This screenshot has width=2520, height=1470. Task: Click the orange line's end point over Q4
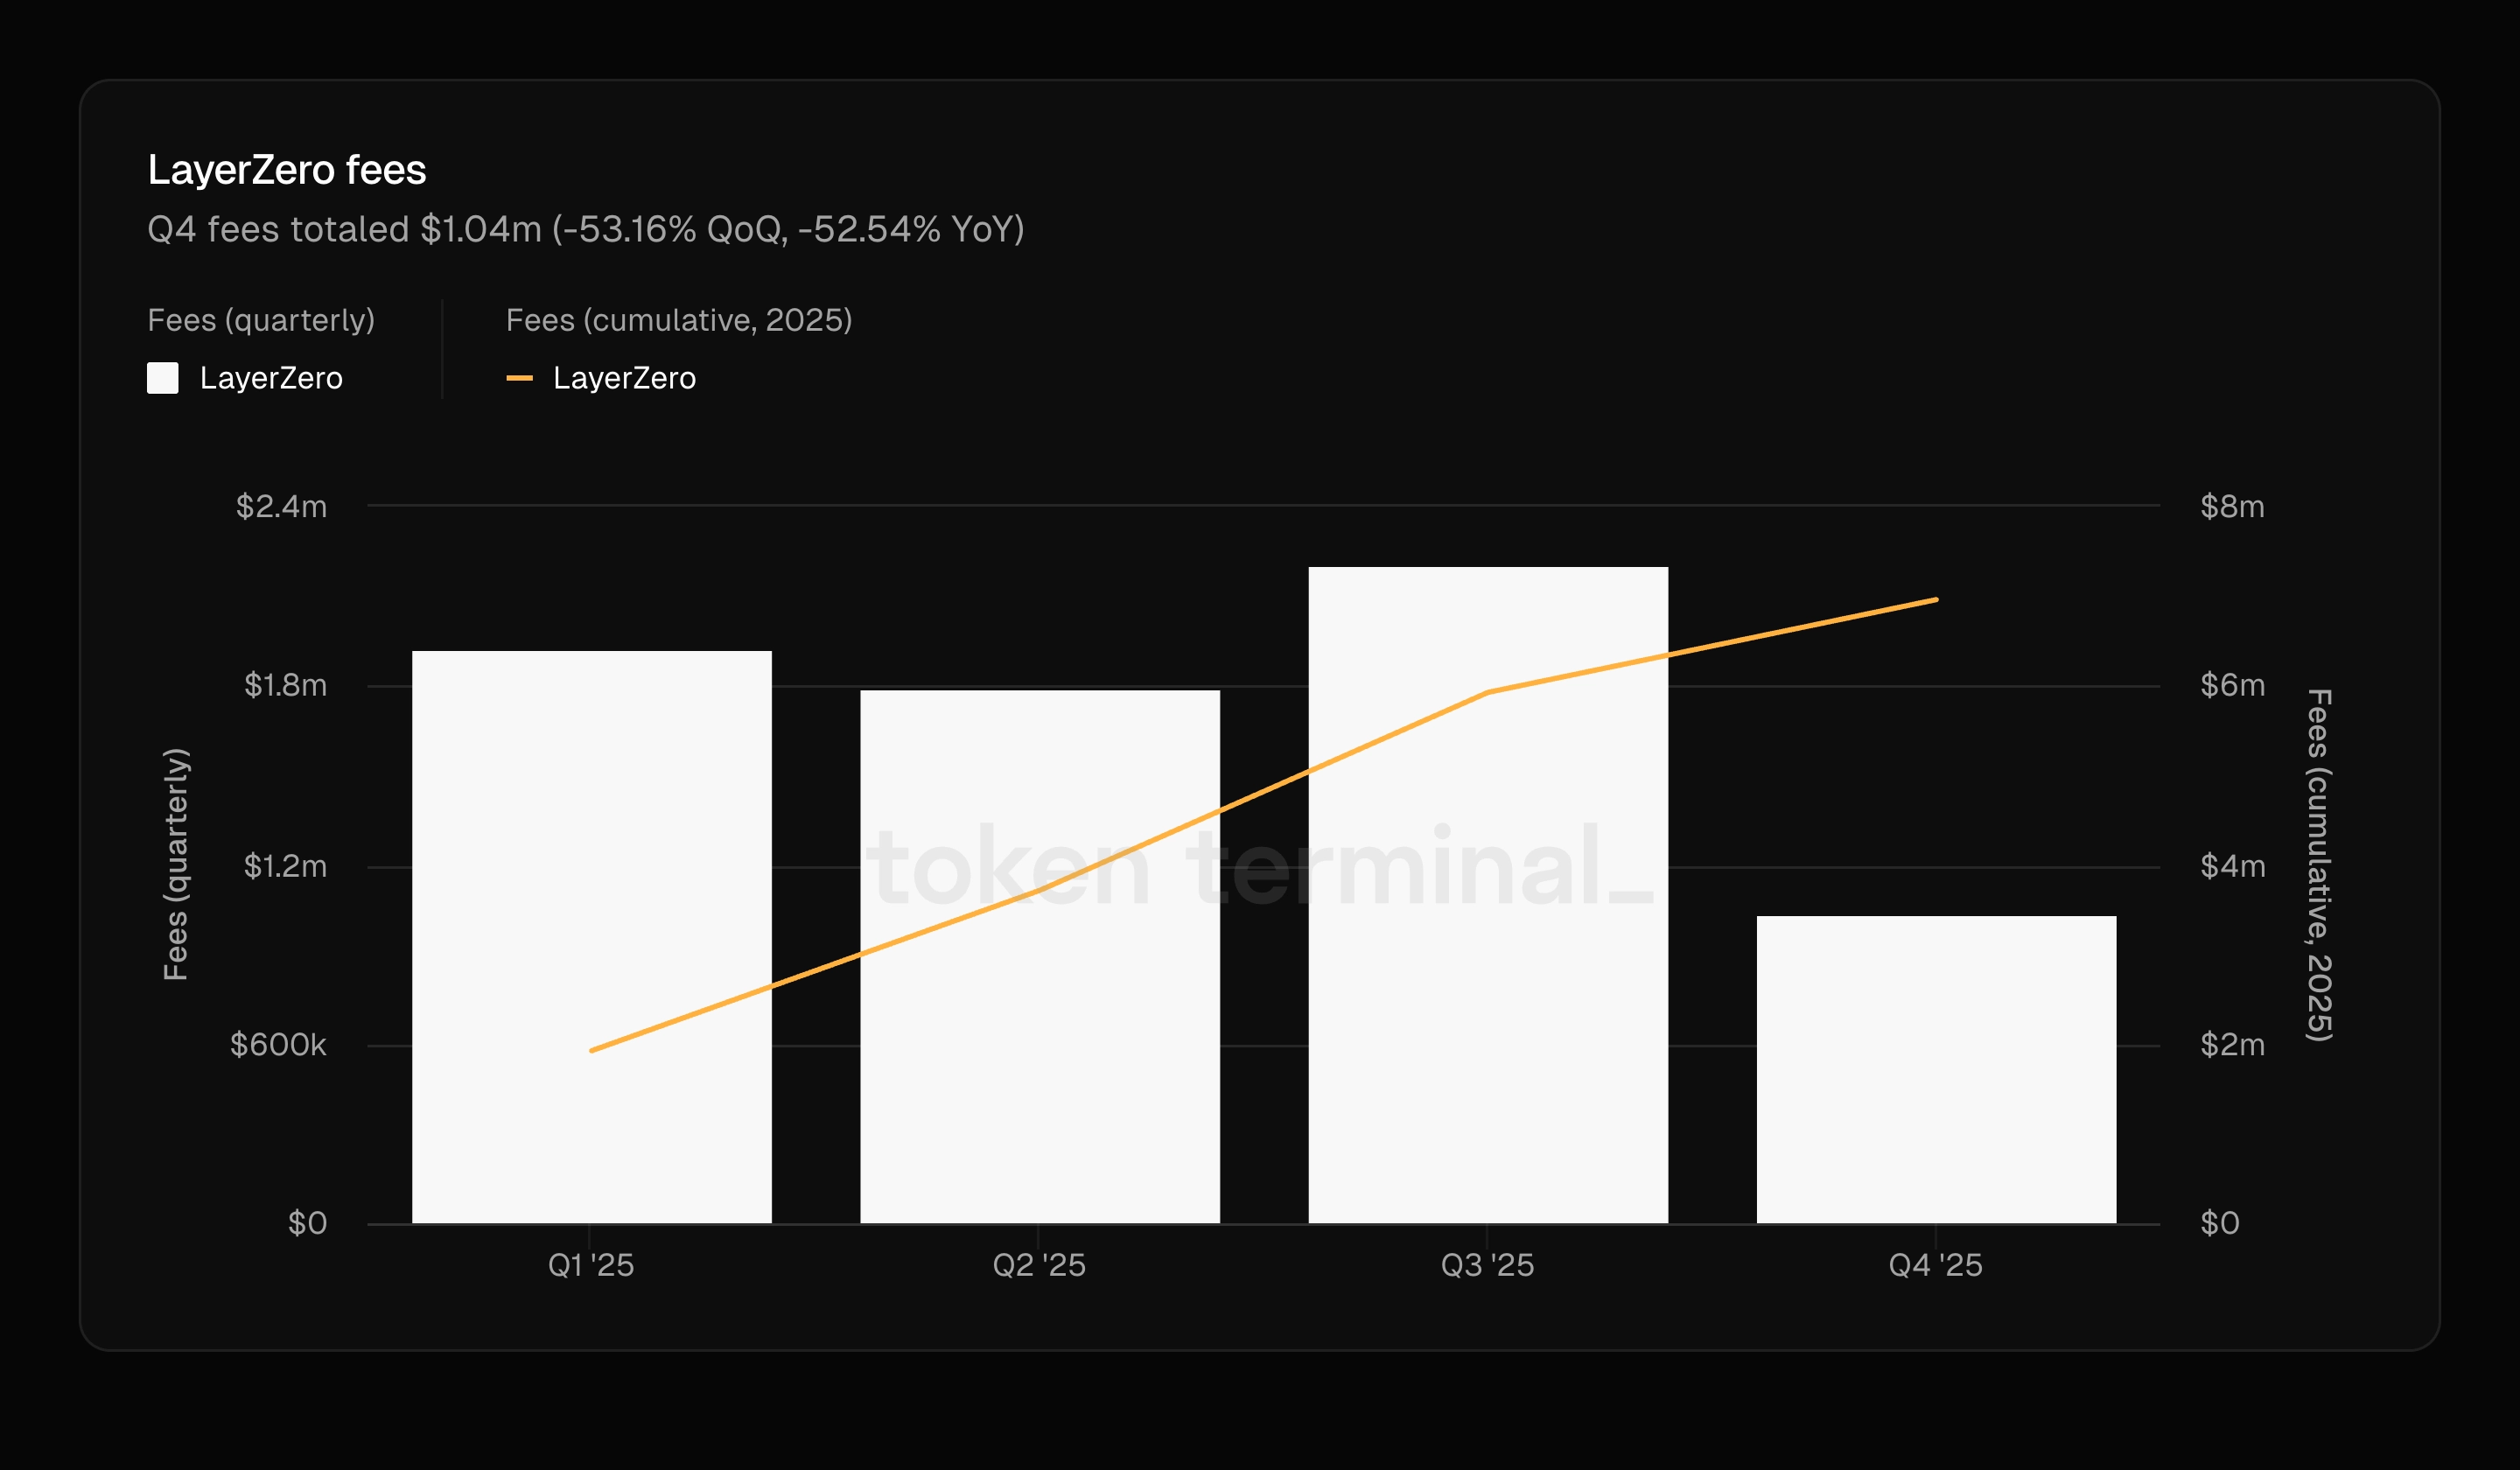pos(1936,600)
